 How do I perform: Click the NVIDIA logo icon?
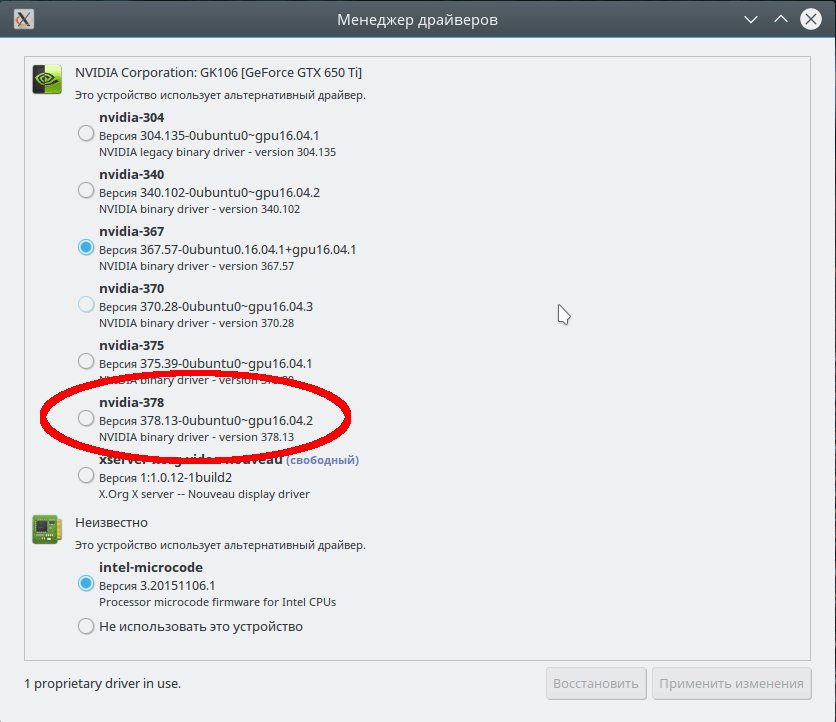(x=47, y=79)
